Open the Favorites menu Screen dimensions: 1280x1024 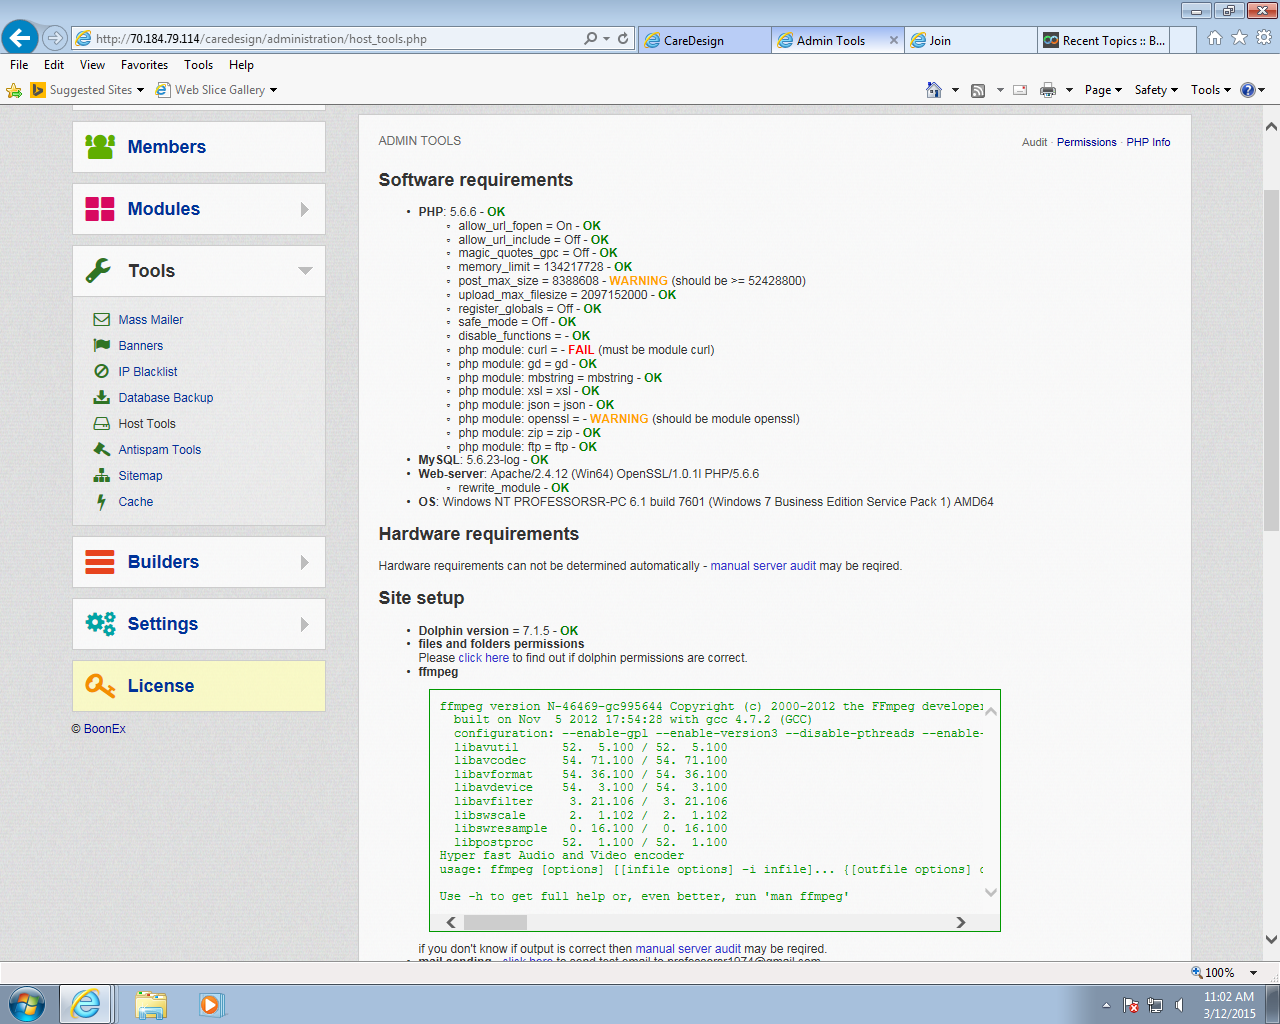pyautogui.click(x=144, y=65)
